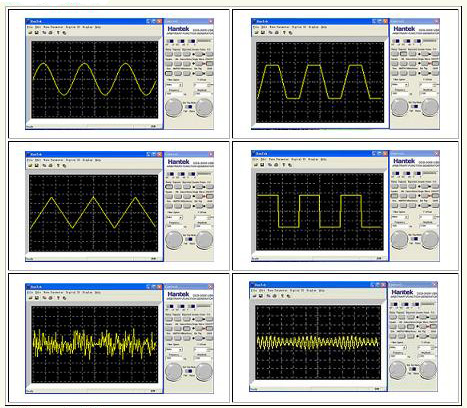Click the highlighted waveform button in the square panel

coord(395,196)
